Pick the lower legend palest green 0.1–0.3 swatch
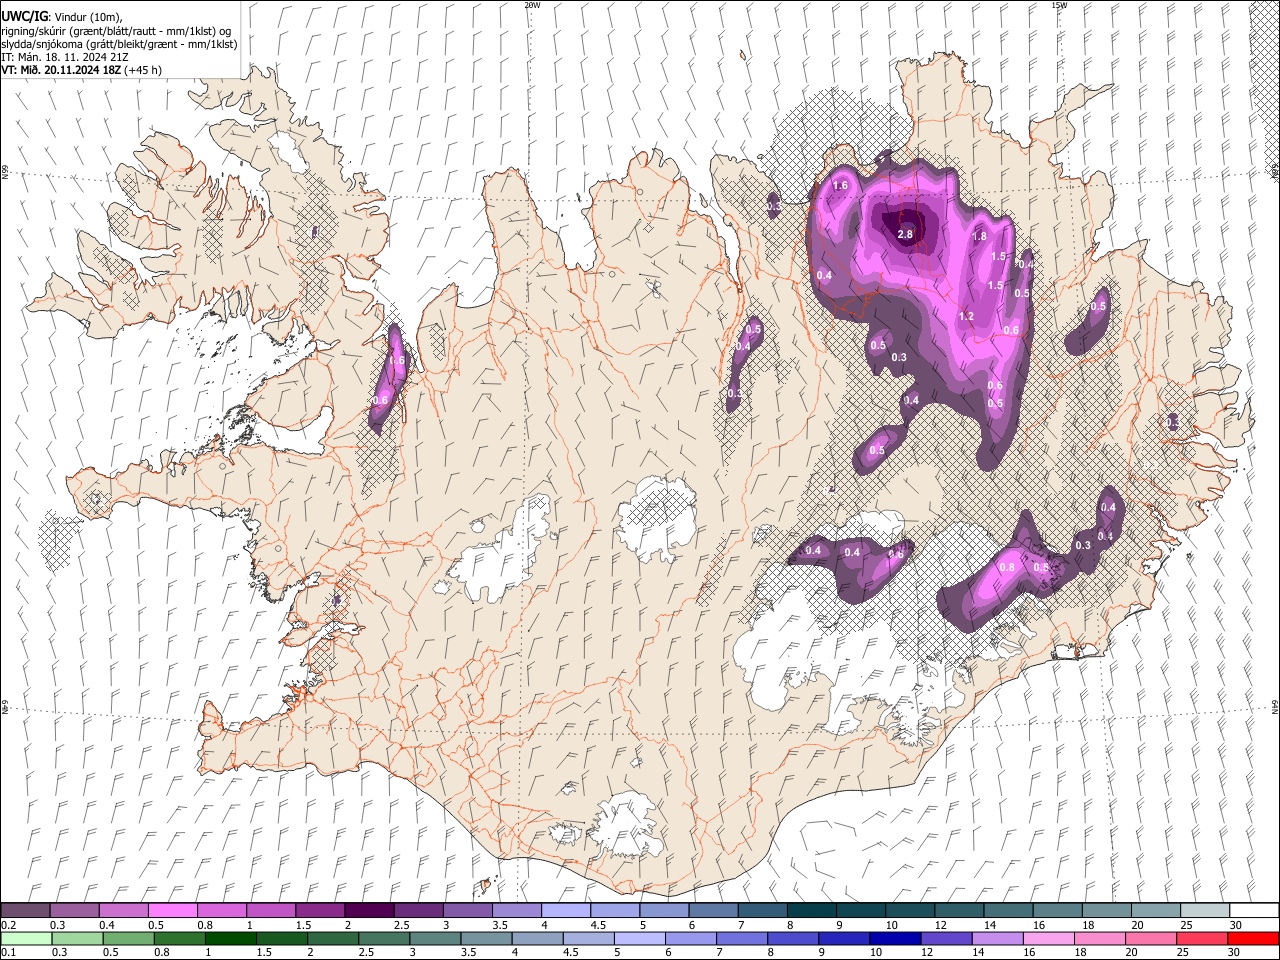The width and height of the screenshot is (1280, 960). pyautogui.click(x=25, y=938)
